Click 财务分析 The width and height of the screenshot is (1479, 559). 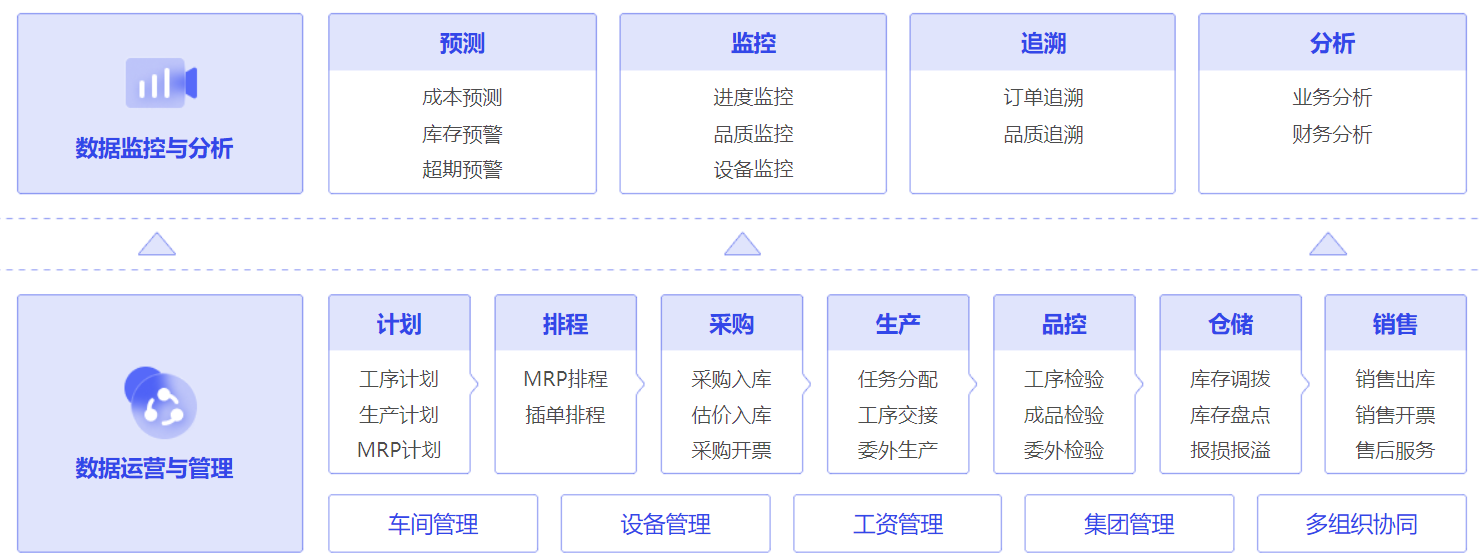[1332, 134]
